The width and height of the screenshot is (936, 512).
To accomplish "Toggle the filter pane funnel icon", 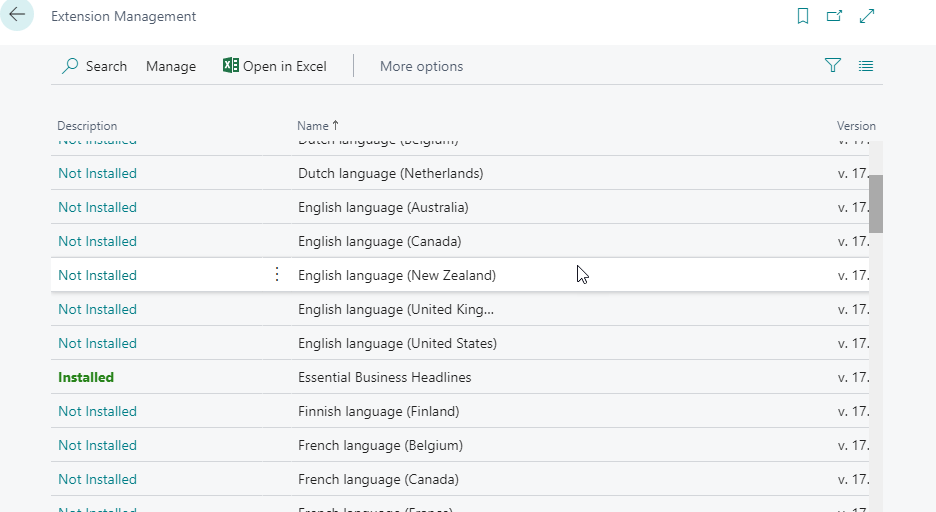I will [x=833, y=66].
